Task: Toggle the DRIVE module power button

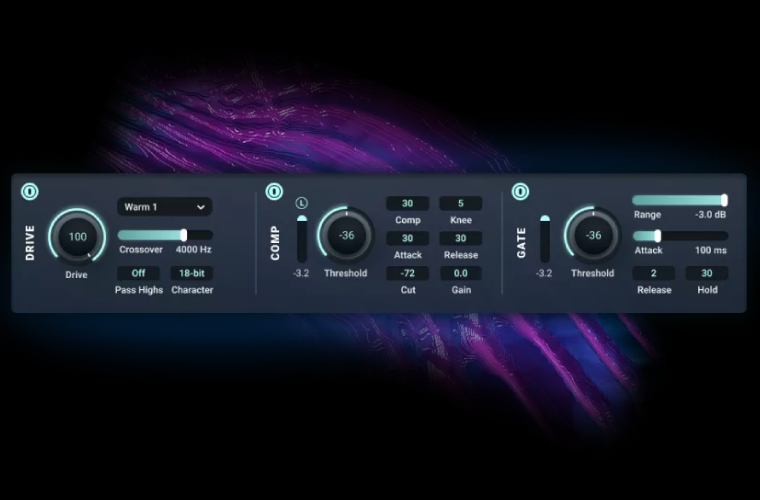Action: [x=30, y=191]
